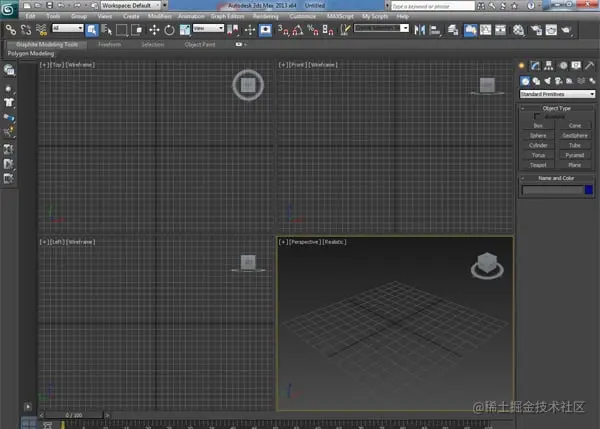Open the Named Selection Sets dropdown
Image resolution: width=600 pixels, height=429 pixels.
[x=382, y=28]
